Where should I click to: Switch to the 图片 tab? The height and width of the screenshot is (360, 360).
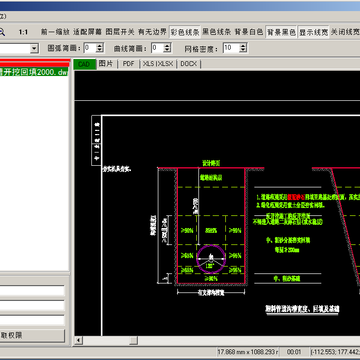click(x=106, y=64)
